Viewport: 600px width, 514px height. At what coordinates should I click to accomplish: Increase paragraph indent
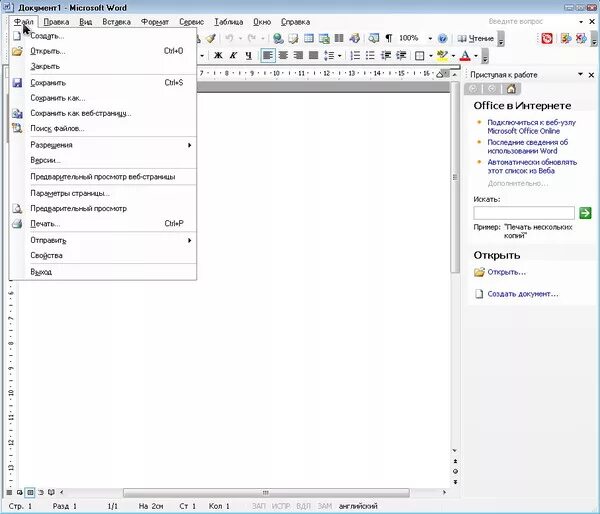point(401,56)
